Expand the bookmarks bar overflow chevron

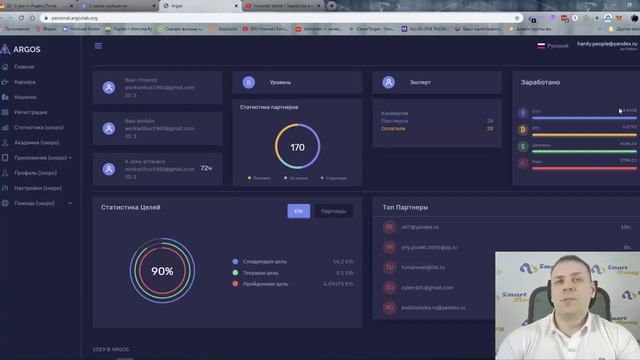tap(600, 29)
